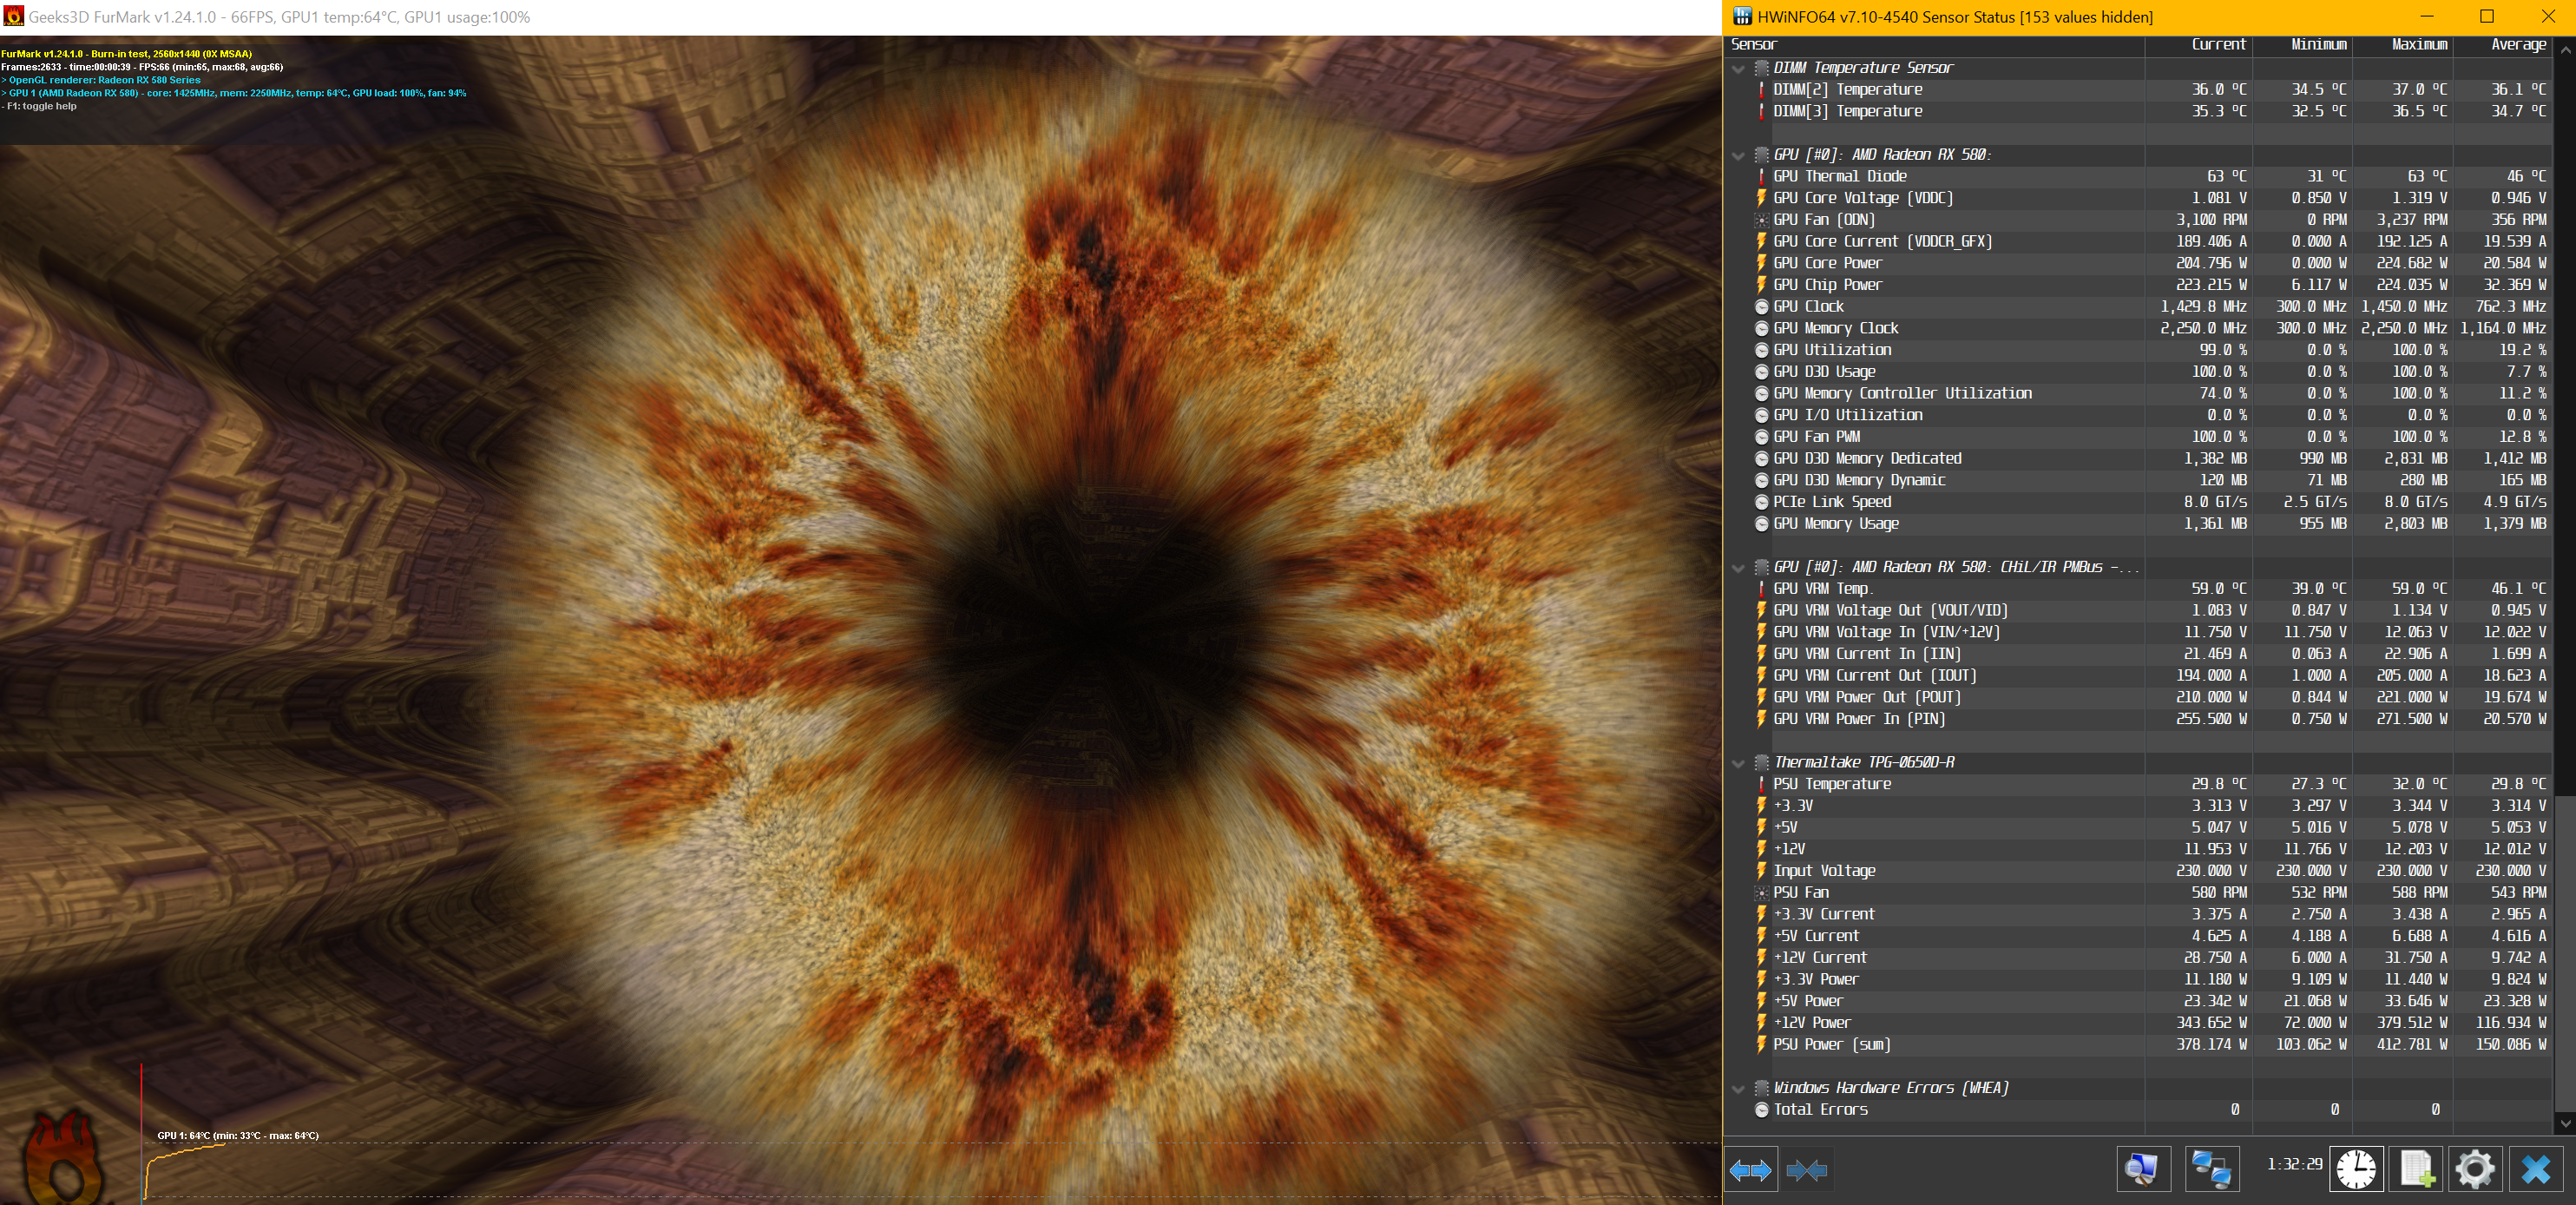
Task: Click the sensor list scrollbar down arrow
Action: click(2565, 1124)
